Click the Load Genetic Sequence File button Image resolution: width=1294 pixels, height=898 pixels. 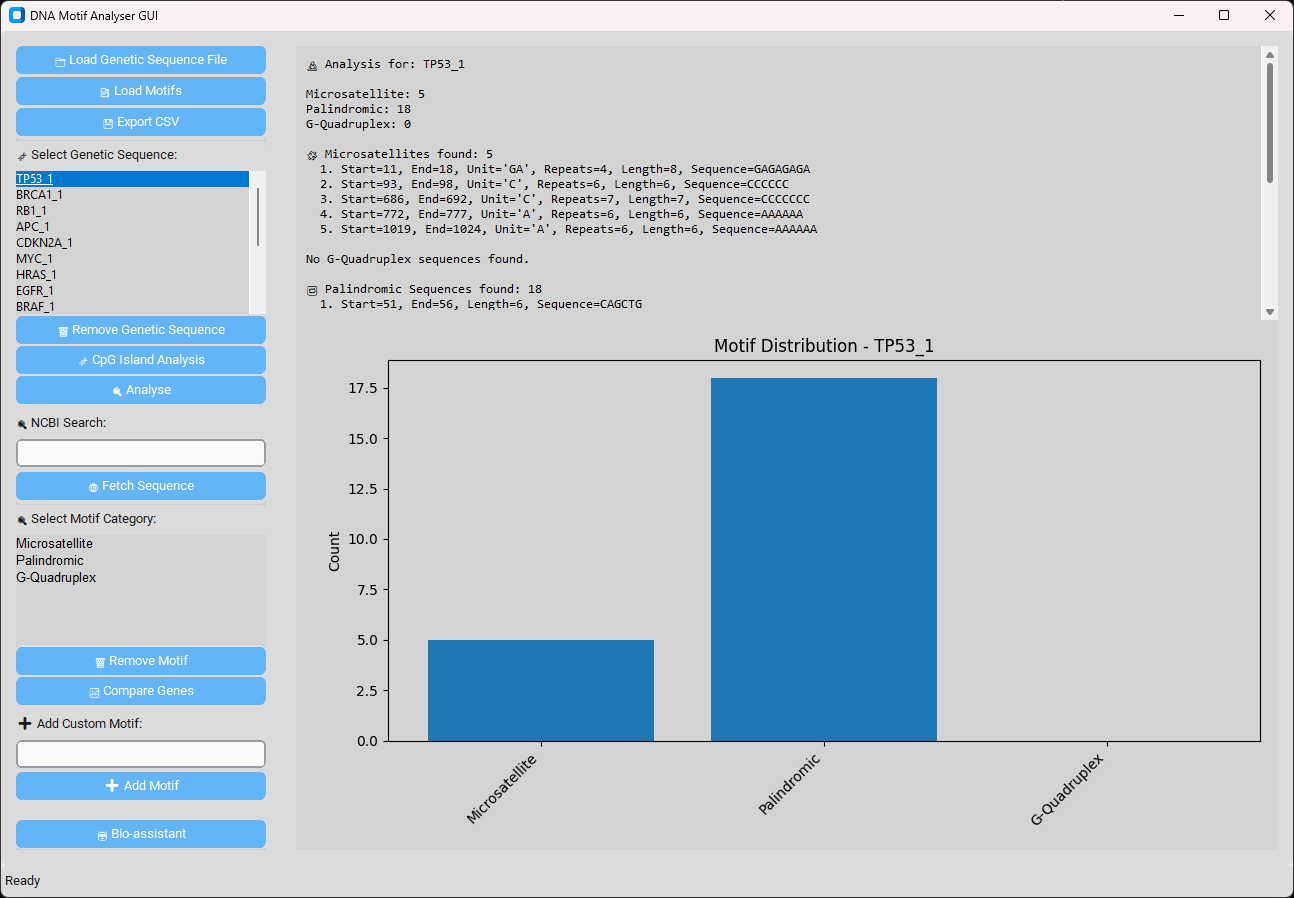[x=141, y=60]
